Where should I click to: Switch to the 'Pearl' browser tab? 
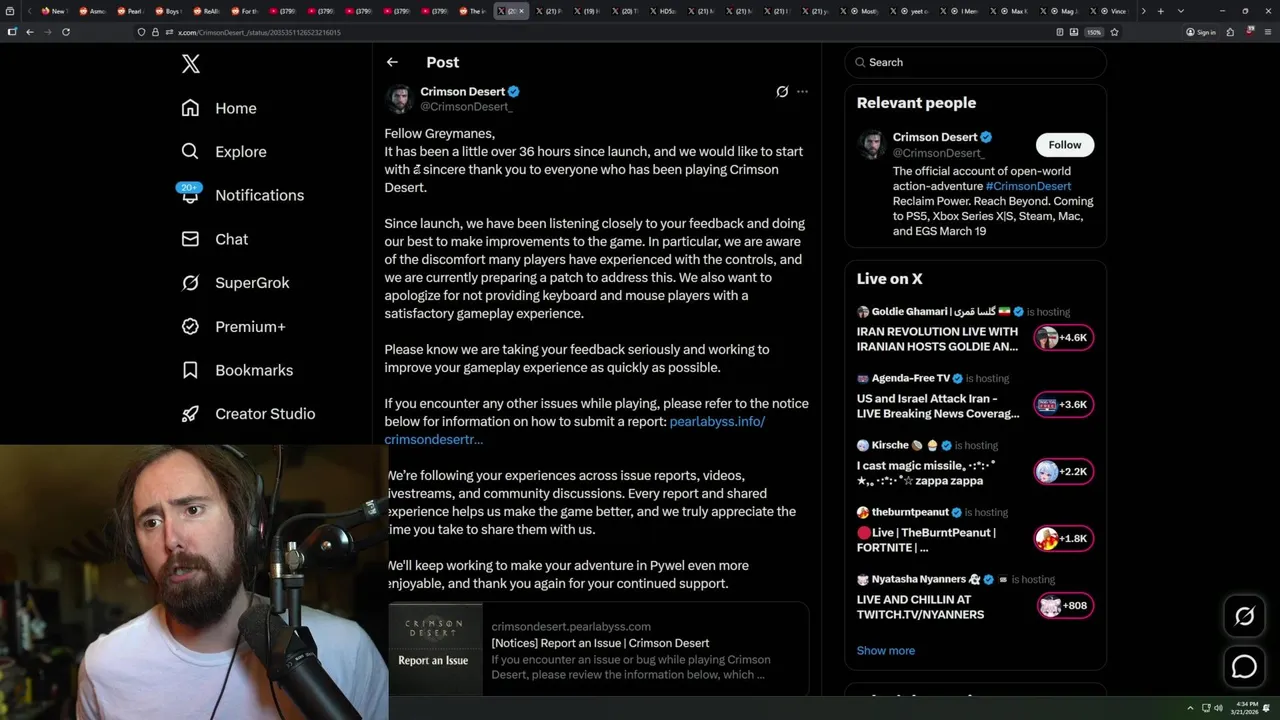pyautogui.click(x=130, y=11)
